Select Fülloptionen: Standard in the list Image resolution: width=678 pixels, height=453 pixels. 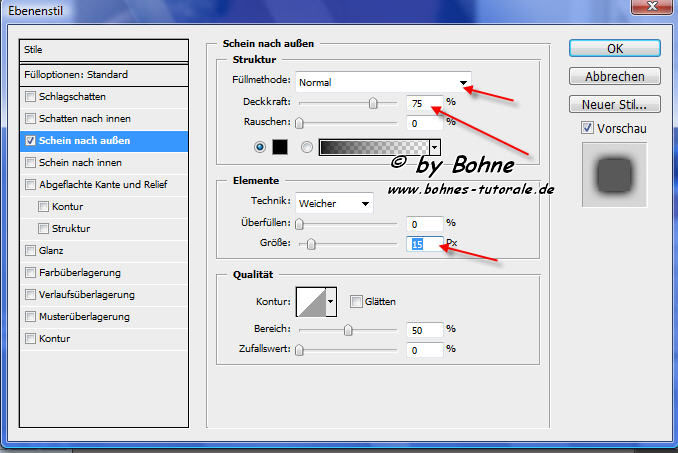[x=105, y=74]
